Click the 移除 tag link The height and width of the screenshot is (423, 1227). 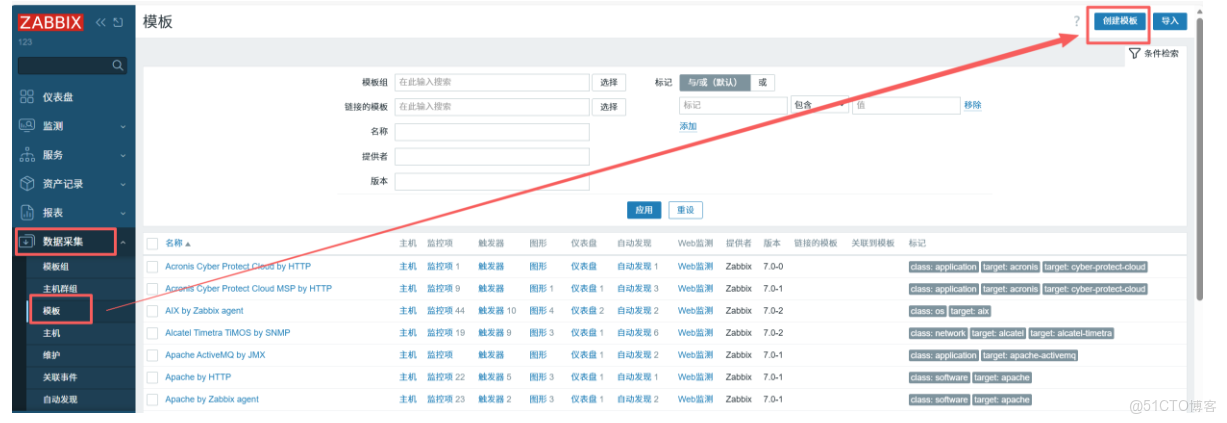click(972, 105)
